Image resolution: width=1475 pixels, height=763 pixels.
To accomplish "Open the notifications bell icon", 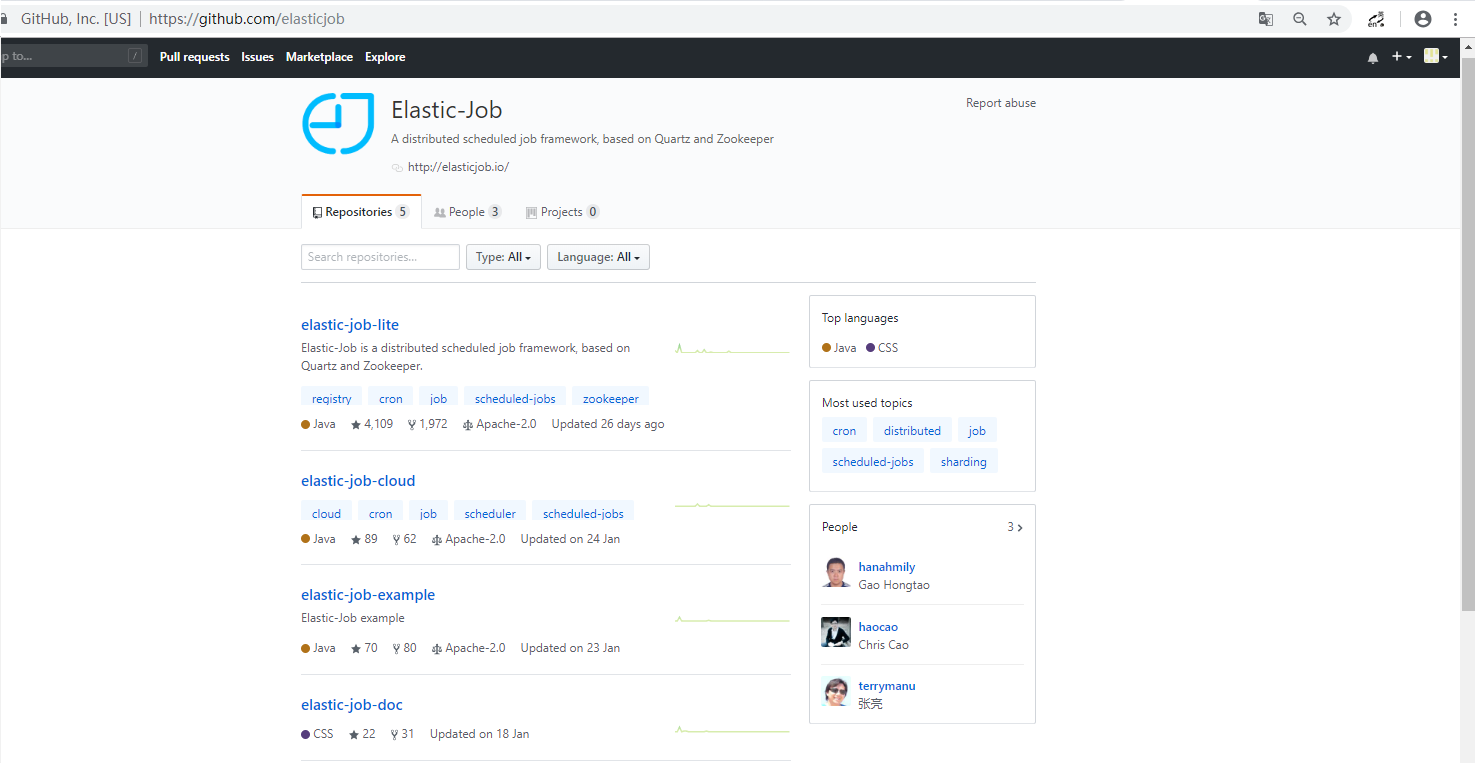I will click(x=1373, y=58).
